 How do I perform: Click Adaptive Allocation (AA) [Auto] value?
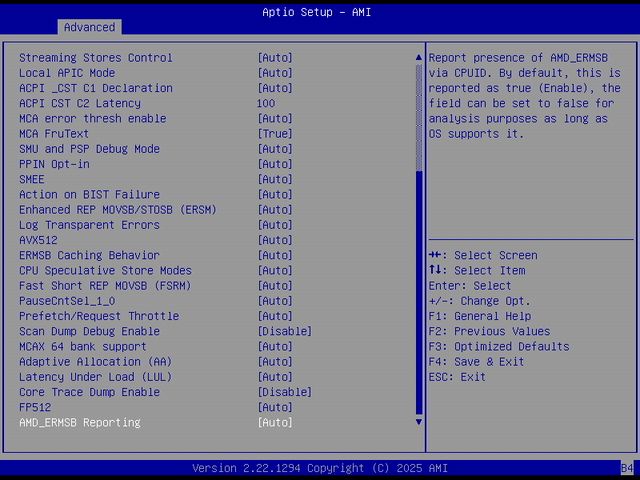[x=275, y=362]
